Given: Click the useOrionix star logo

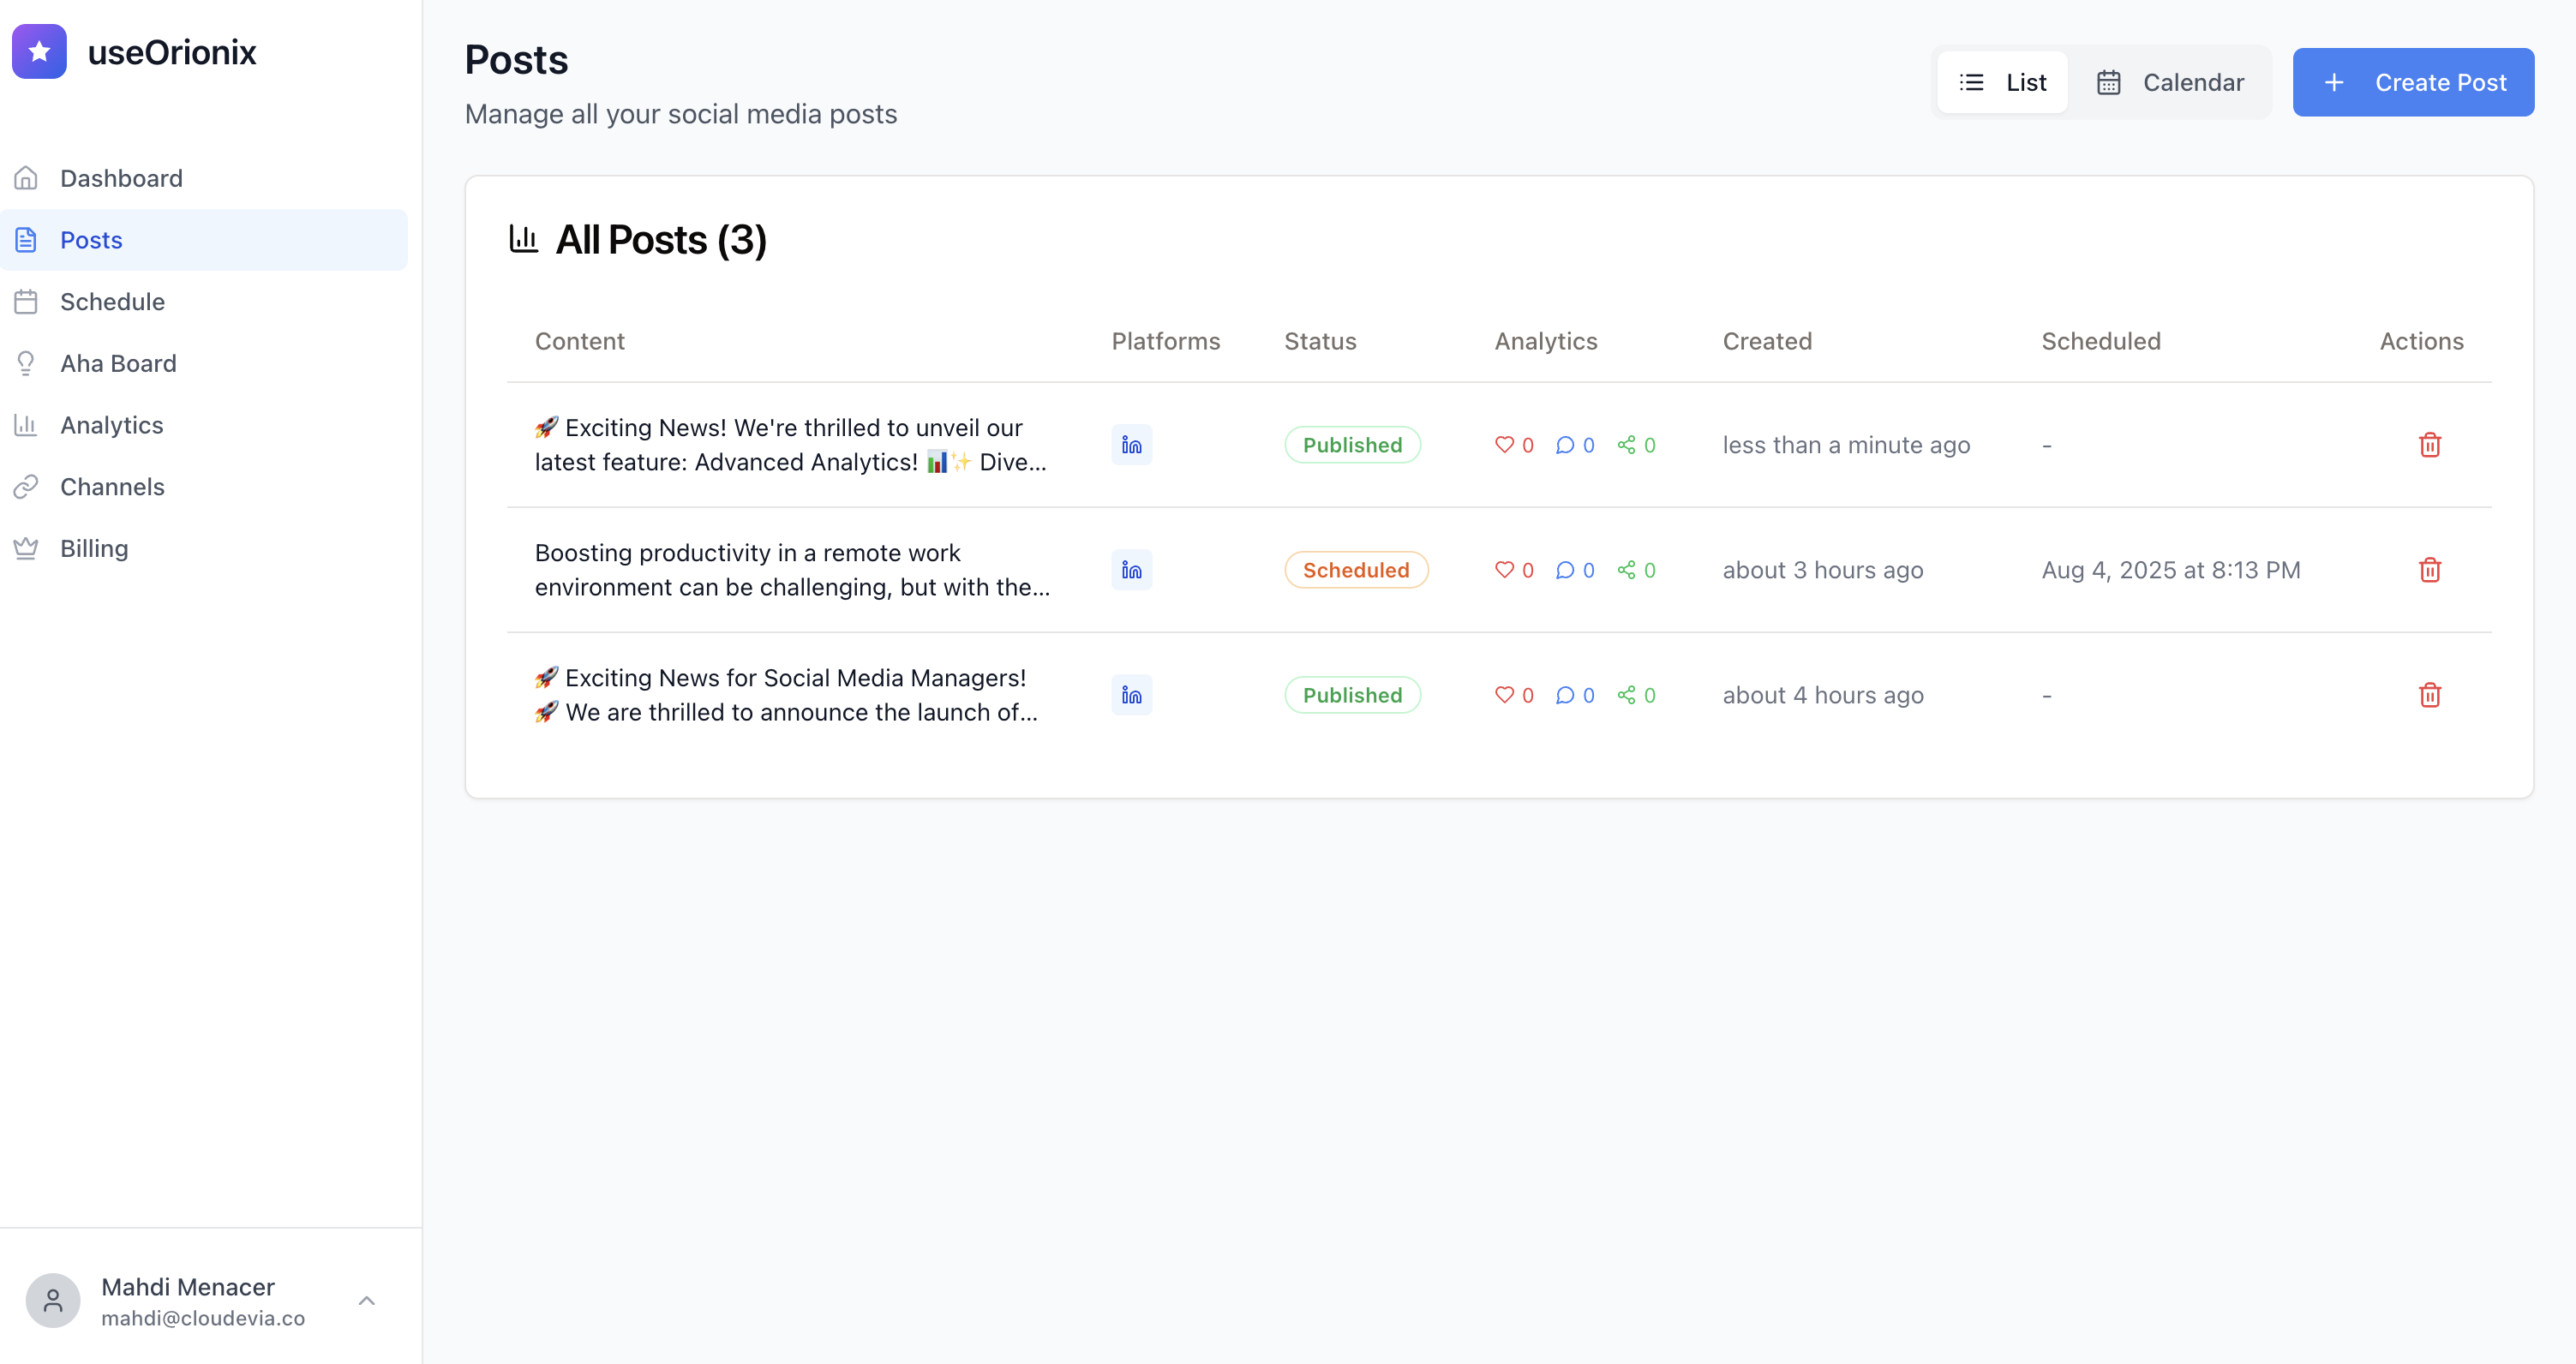Looking at the screenshot, I should [x=39, y=52].
